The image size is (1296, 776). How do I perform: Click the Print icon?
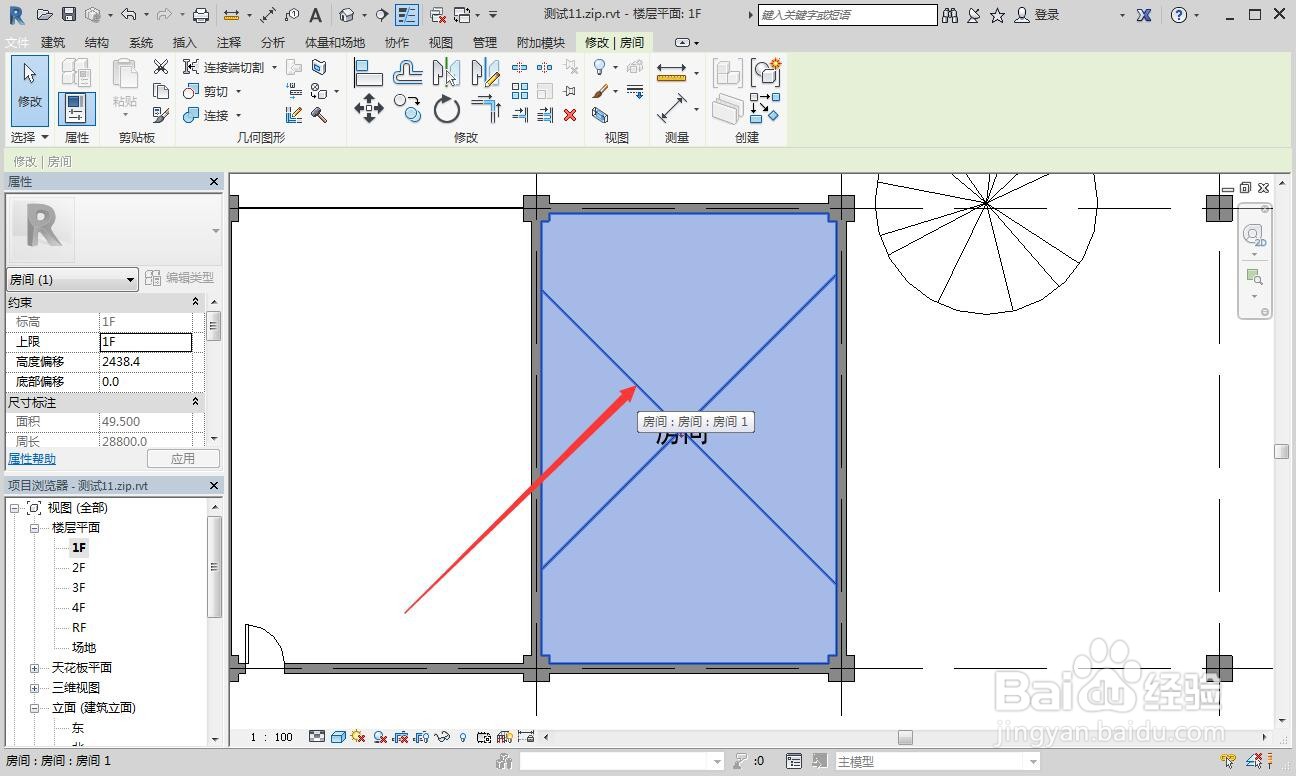click(200, 15)
